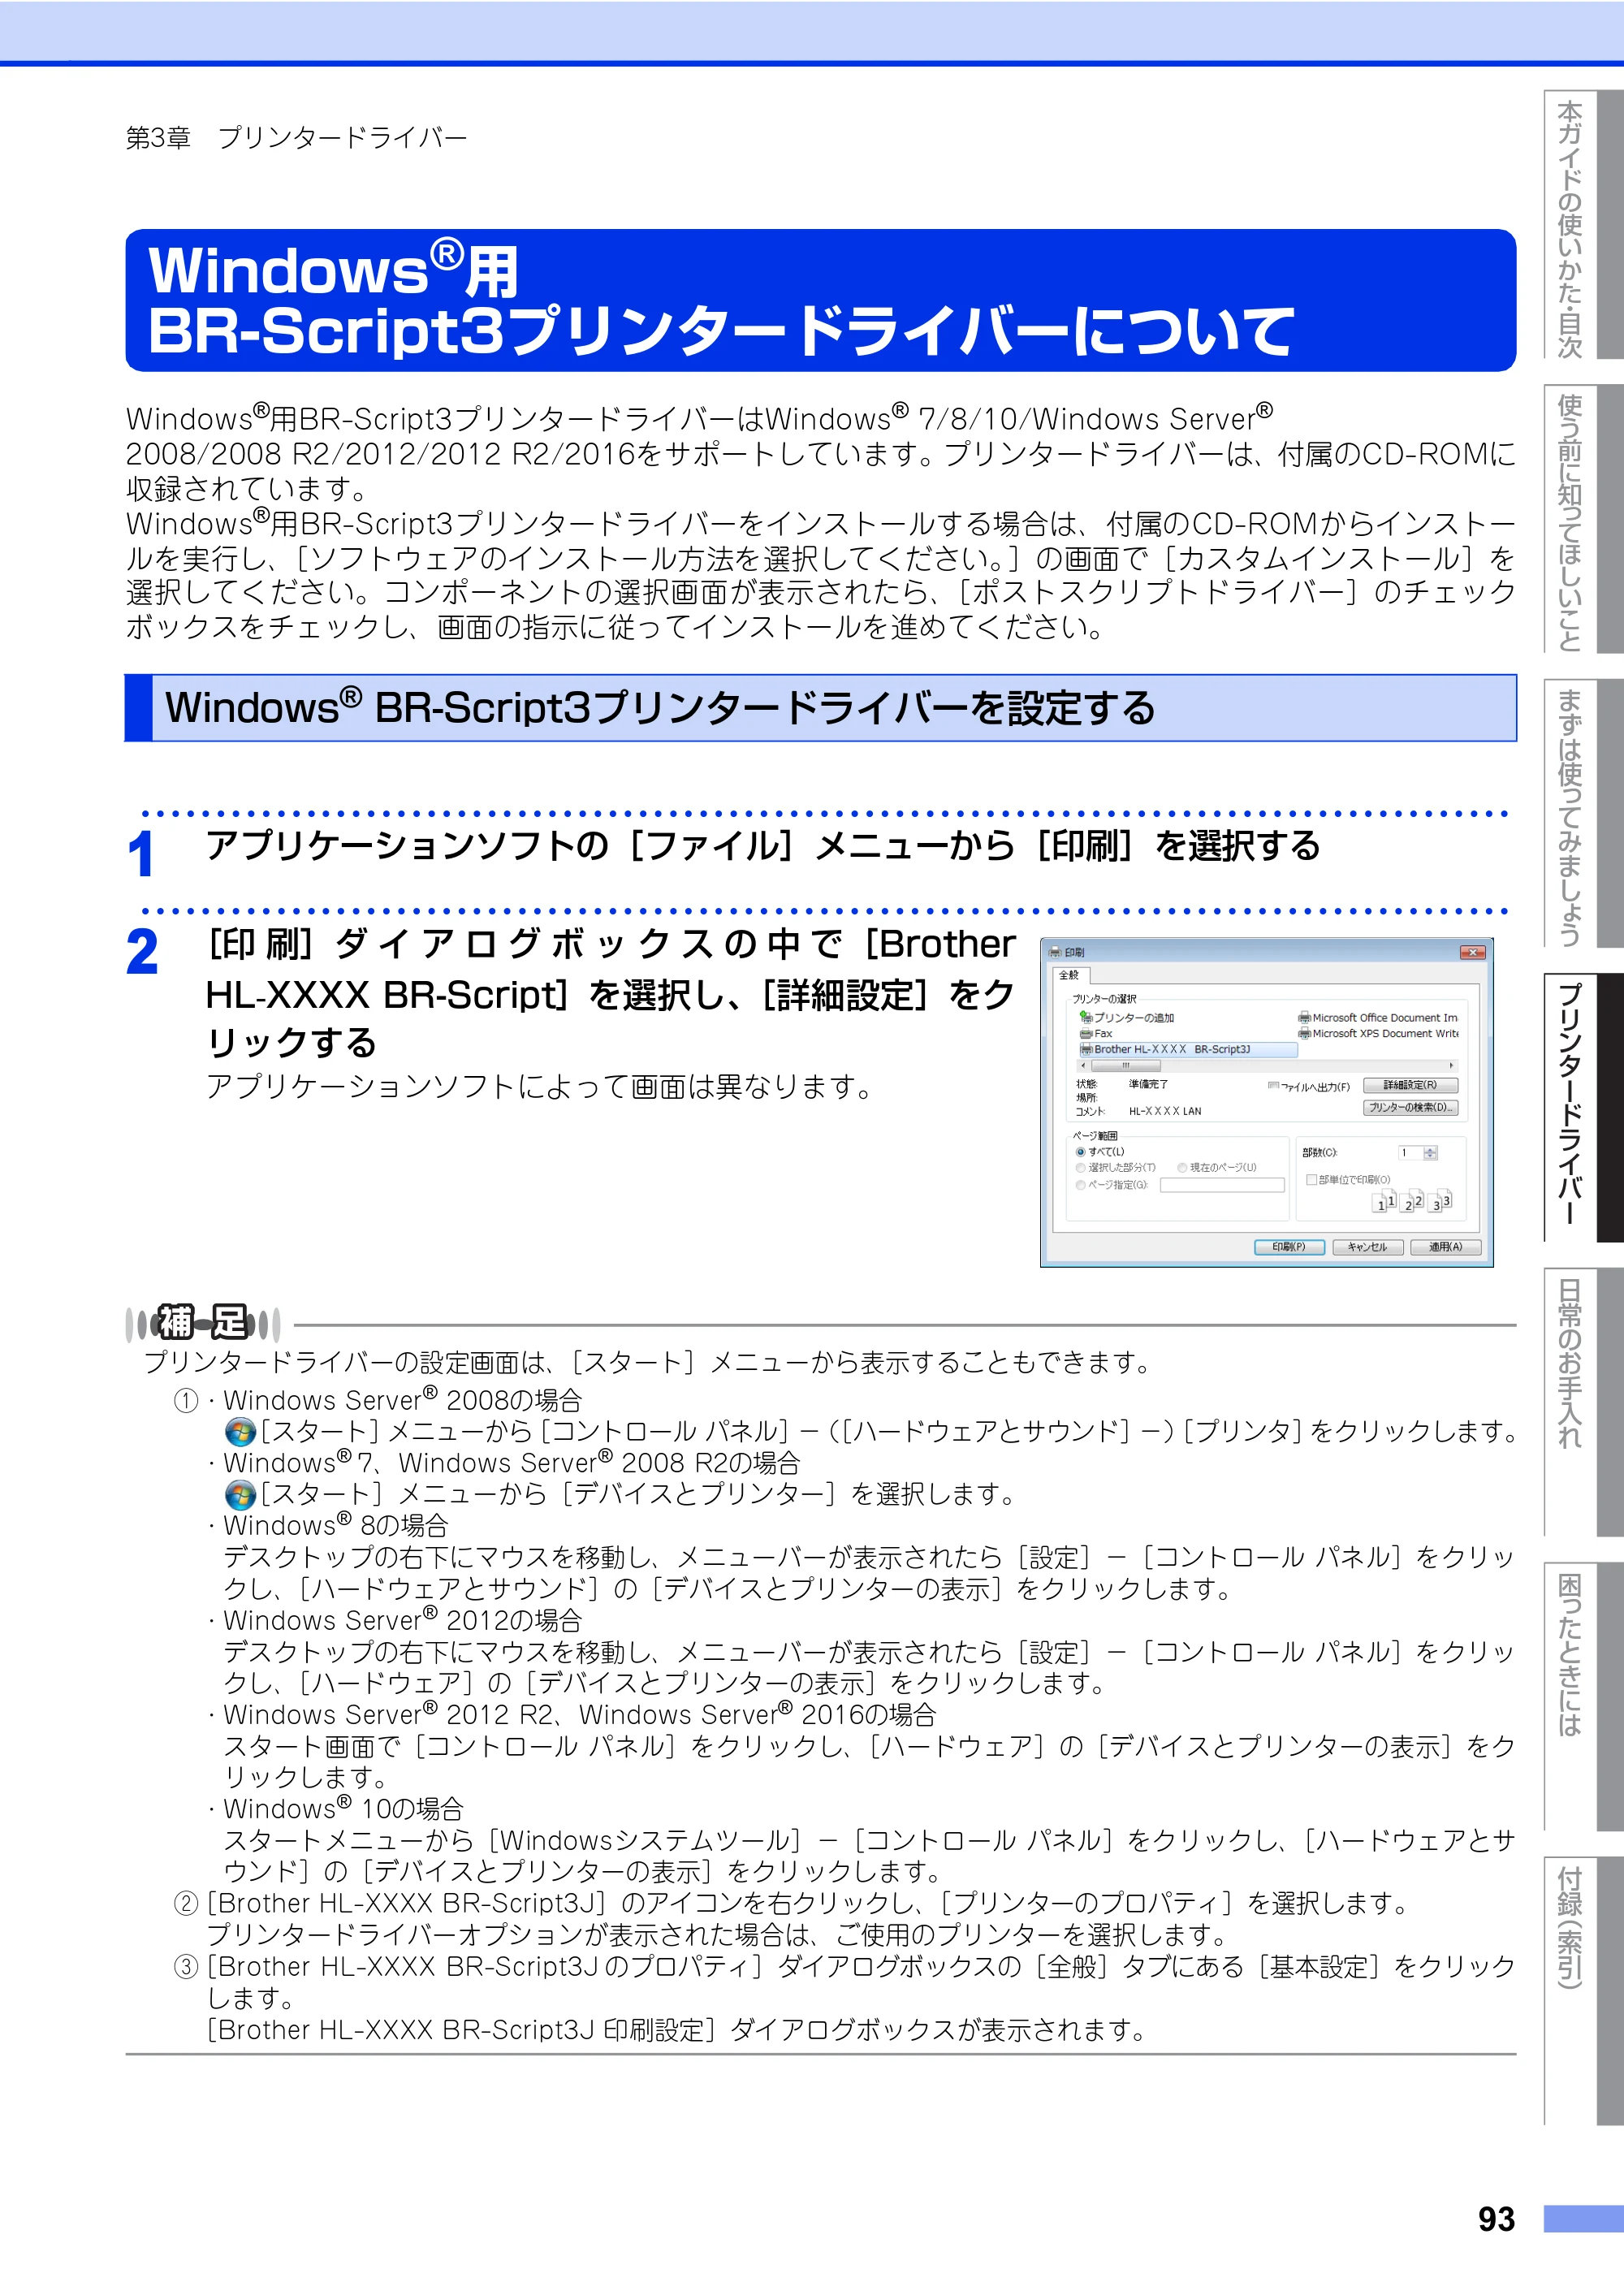
Task: Open the まずは使ってみましょう side tab
Action: 1584,814
